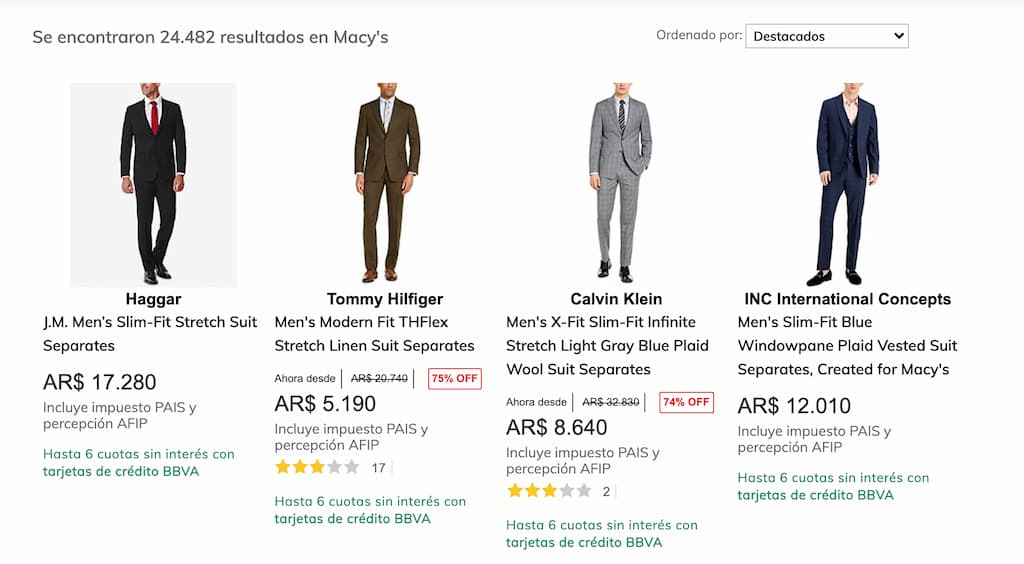Open the Blue Windowpane Plaid Vested Suit title
The image size is (1024, 564).
pyautogui.click(x=847, y=346)
